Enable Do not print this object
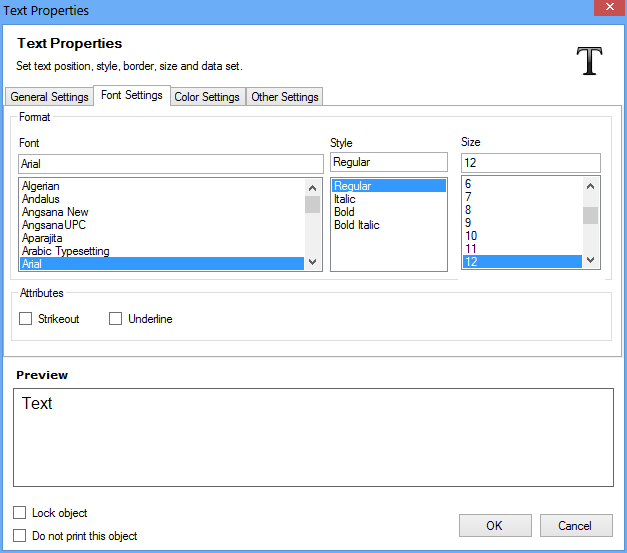The width and height of the screenshot is (627, 553). click(x=20, y=536)
